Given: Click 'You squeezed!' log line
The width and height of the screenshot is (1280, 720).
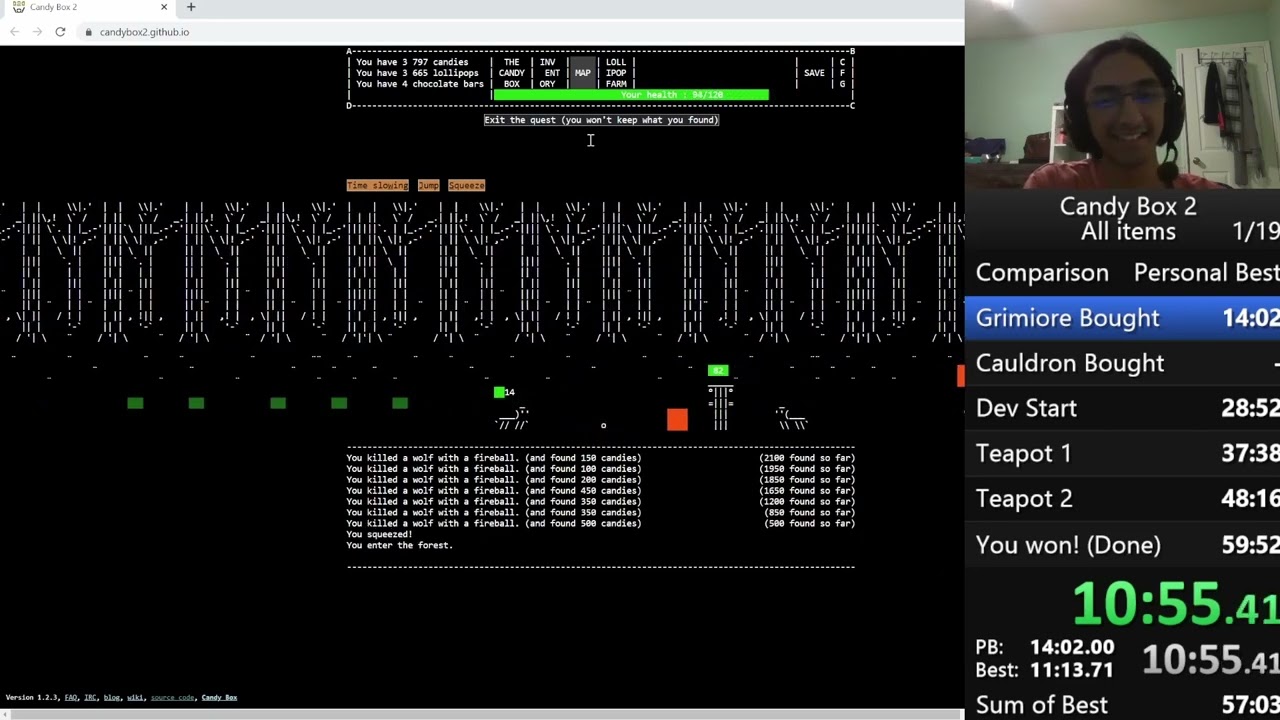Looking at the screenshot, I should point(379,534).
